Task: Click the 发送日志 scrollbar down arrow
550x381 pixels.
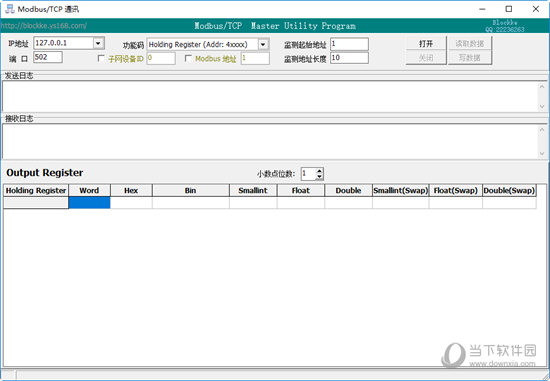Action: pos(542,107)
